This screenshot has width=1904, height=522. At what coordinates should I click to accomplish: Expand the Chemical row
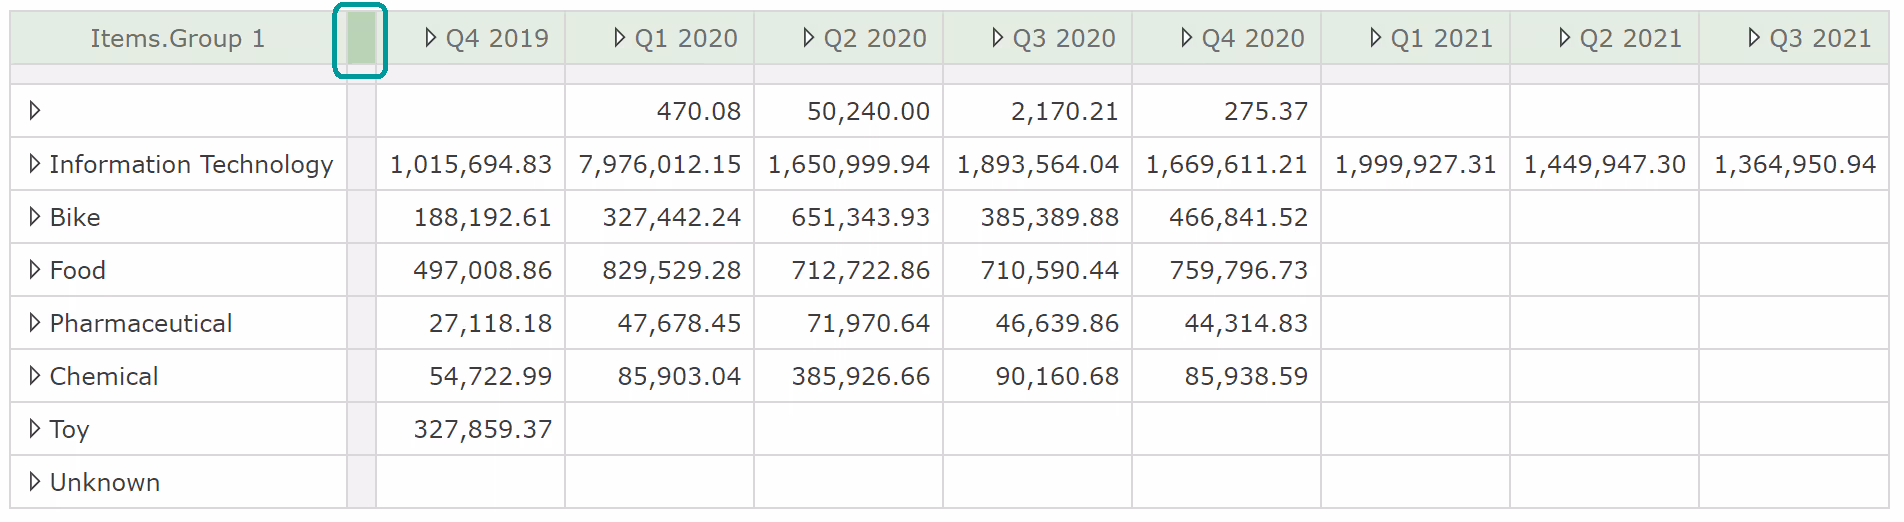point(35,376)
